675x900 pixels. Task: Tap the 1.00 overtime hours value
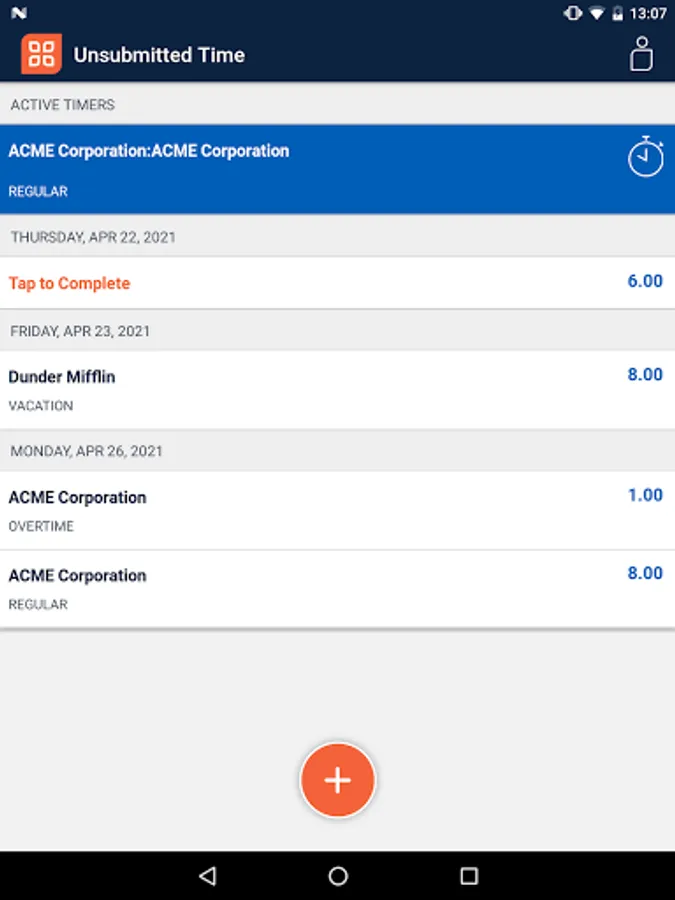coord(646,495)
